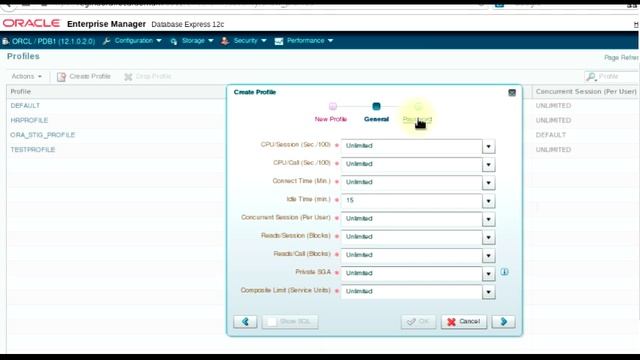Click the ORCL / PDB1 database label
The image size is (640, 360).
point(53,41)
